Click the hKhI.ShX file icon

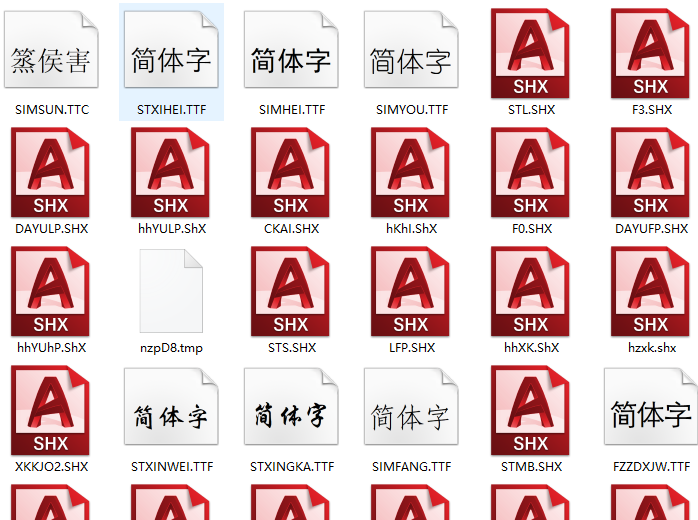(410, 173)
